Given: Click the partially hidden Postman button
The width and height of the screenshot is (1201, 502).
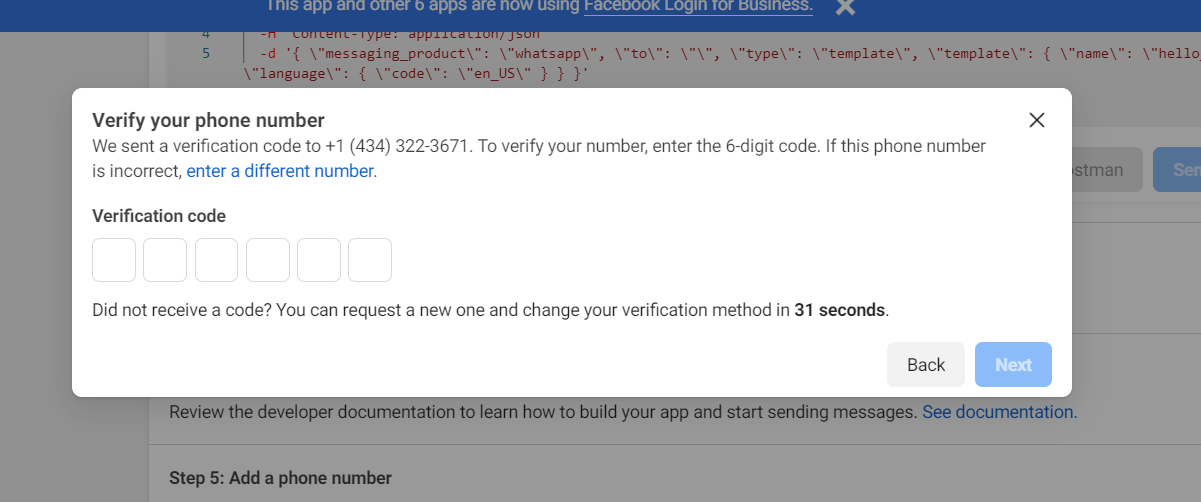Looking at the screenshot, I should (x=1106, y=170).
